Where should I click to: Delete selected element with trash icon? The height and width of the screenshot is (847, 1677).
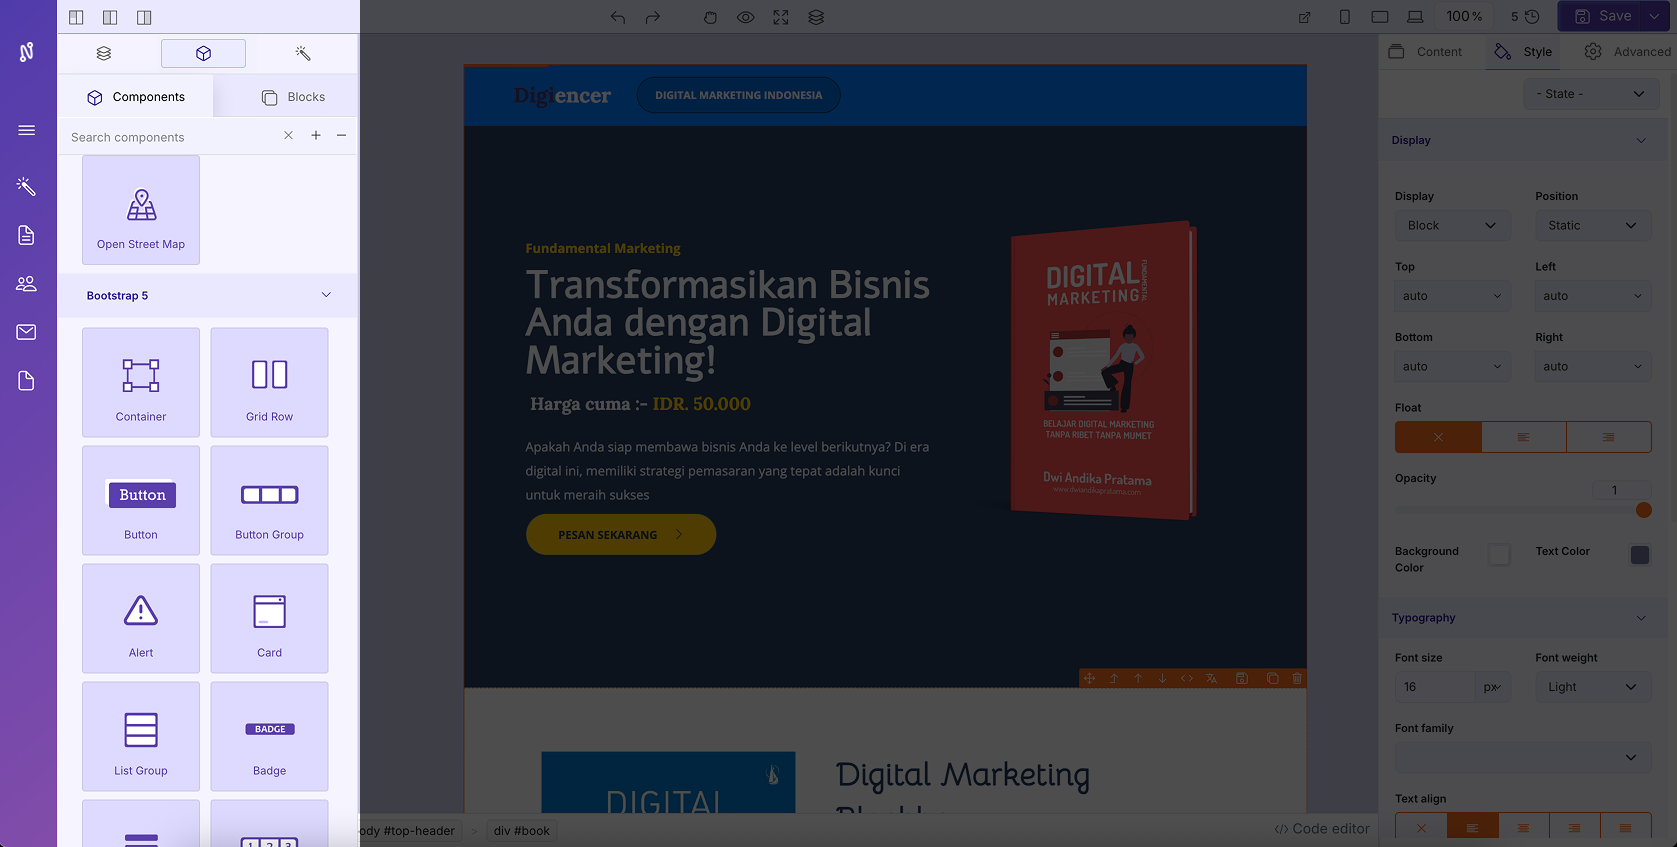[1297, 678]
